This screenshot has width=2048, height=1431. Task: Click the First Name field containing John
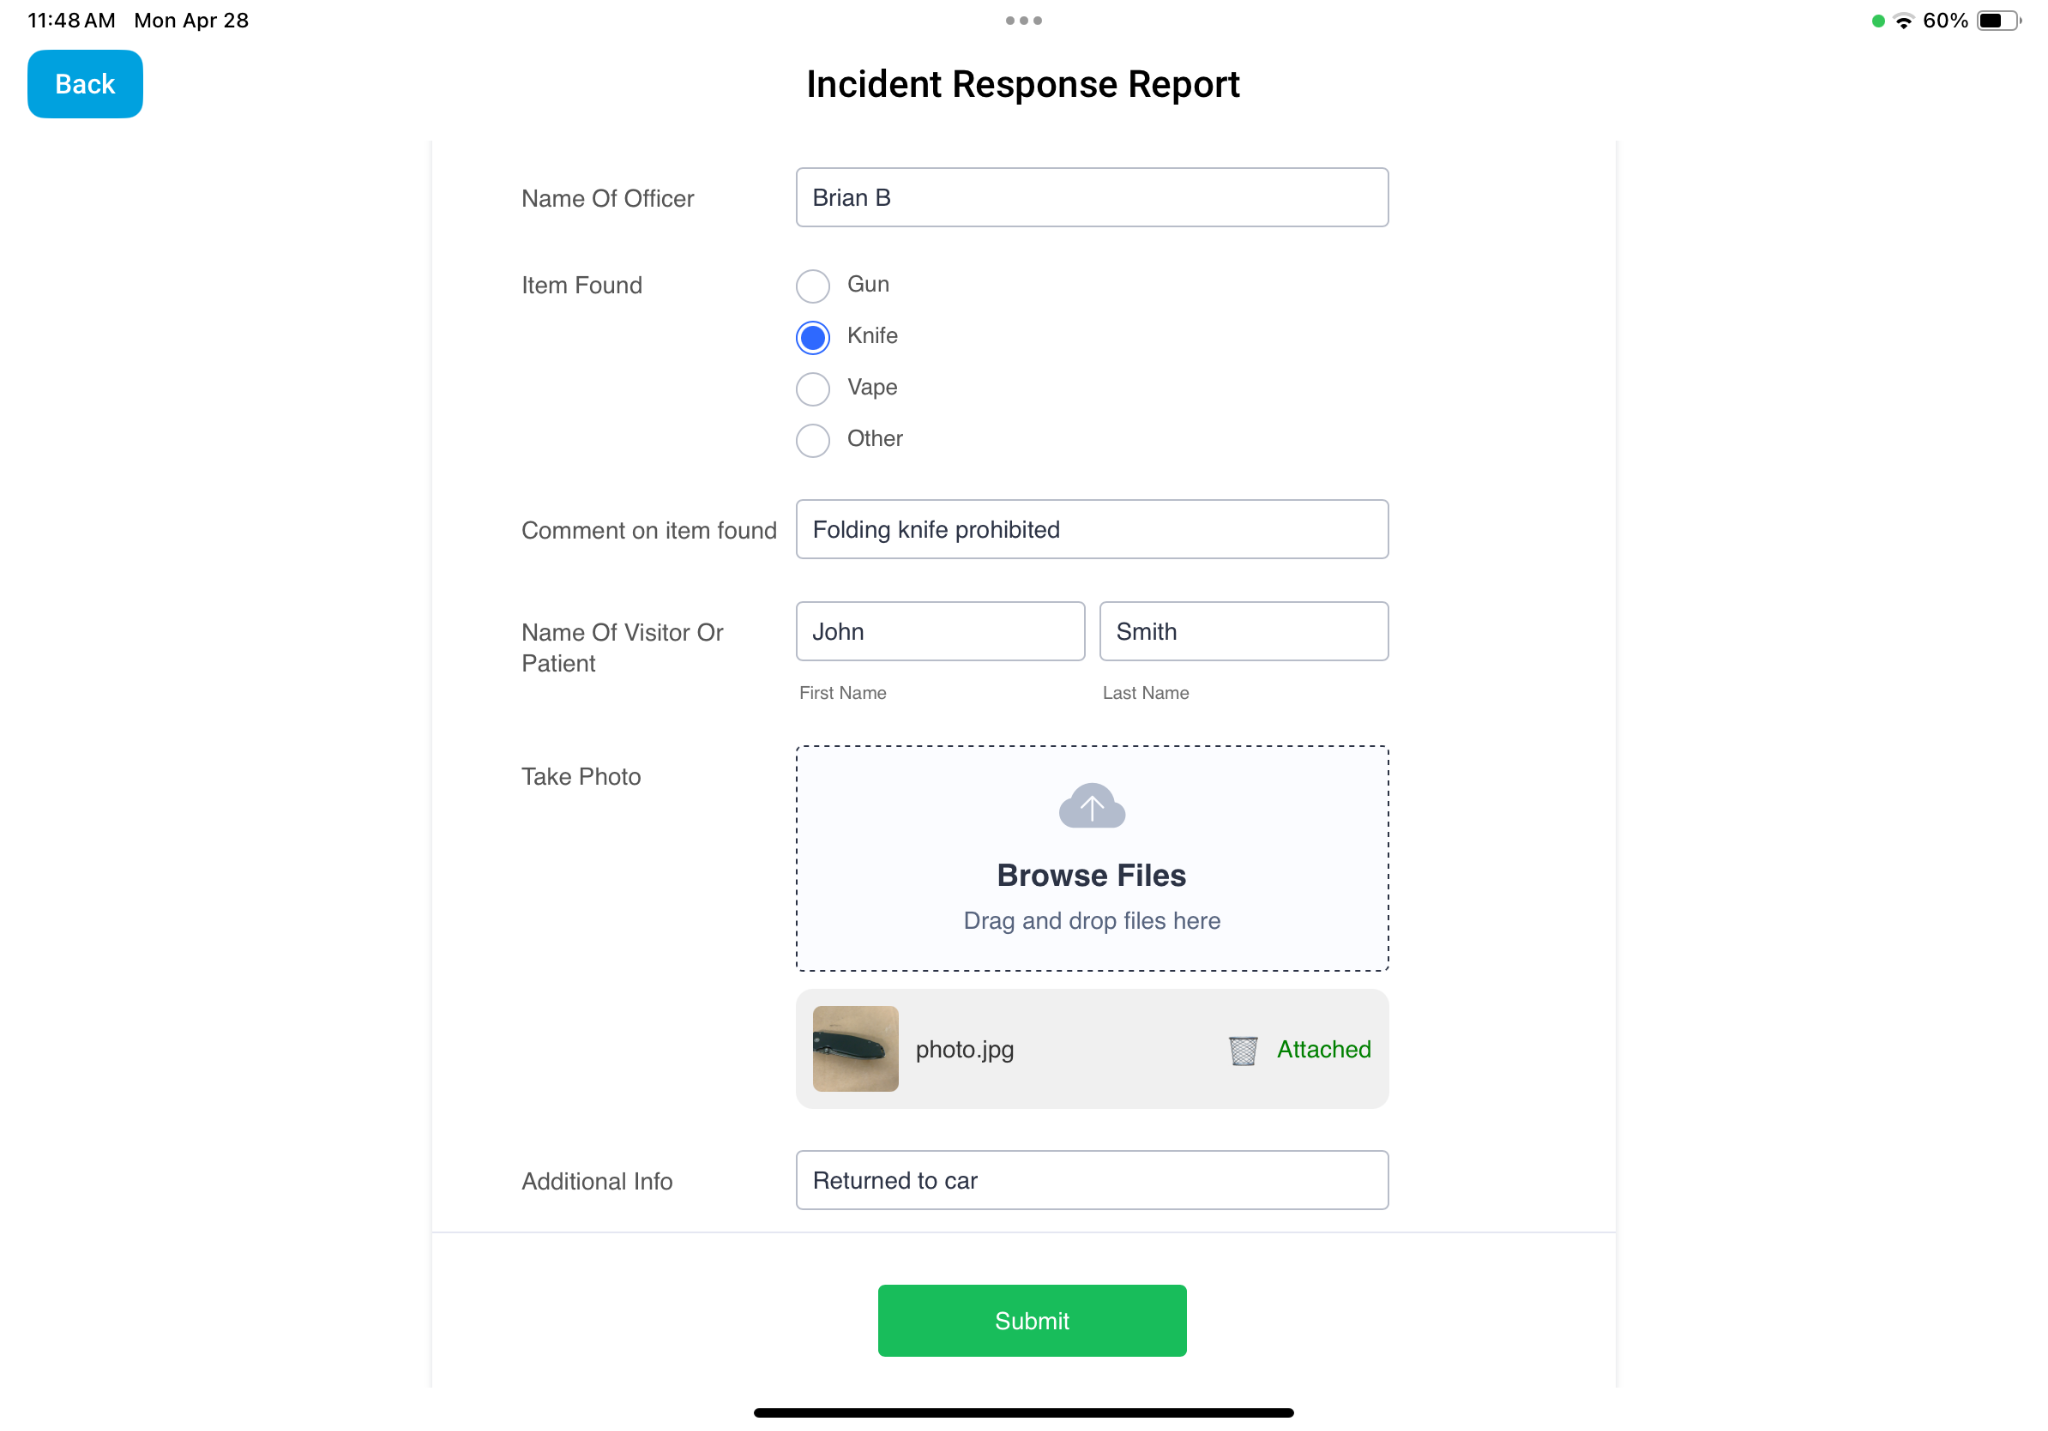(939, 631)
